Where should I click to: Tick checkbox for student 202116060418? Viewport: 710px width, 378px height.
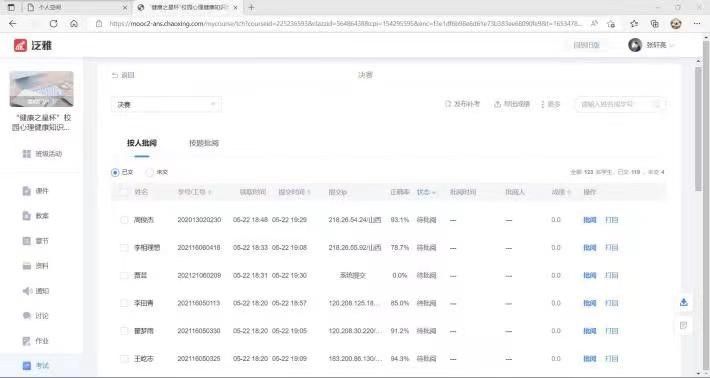click(124, 248)
